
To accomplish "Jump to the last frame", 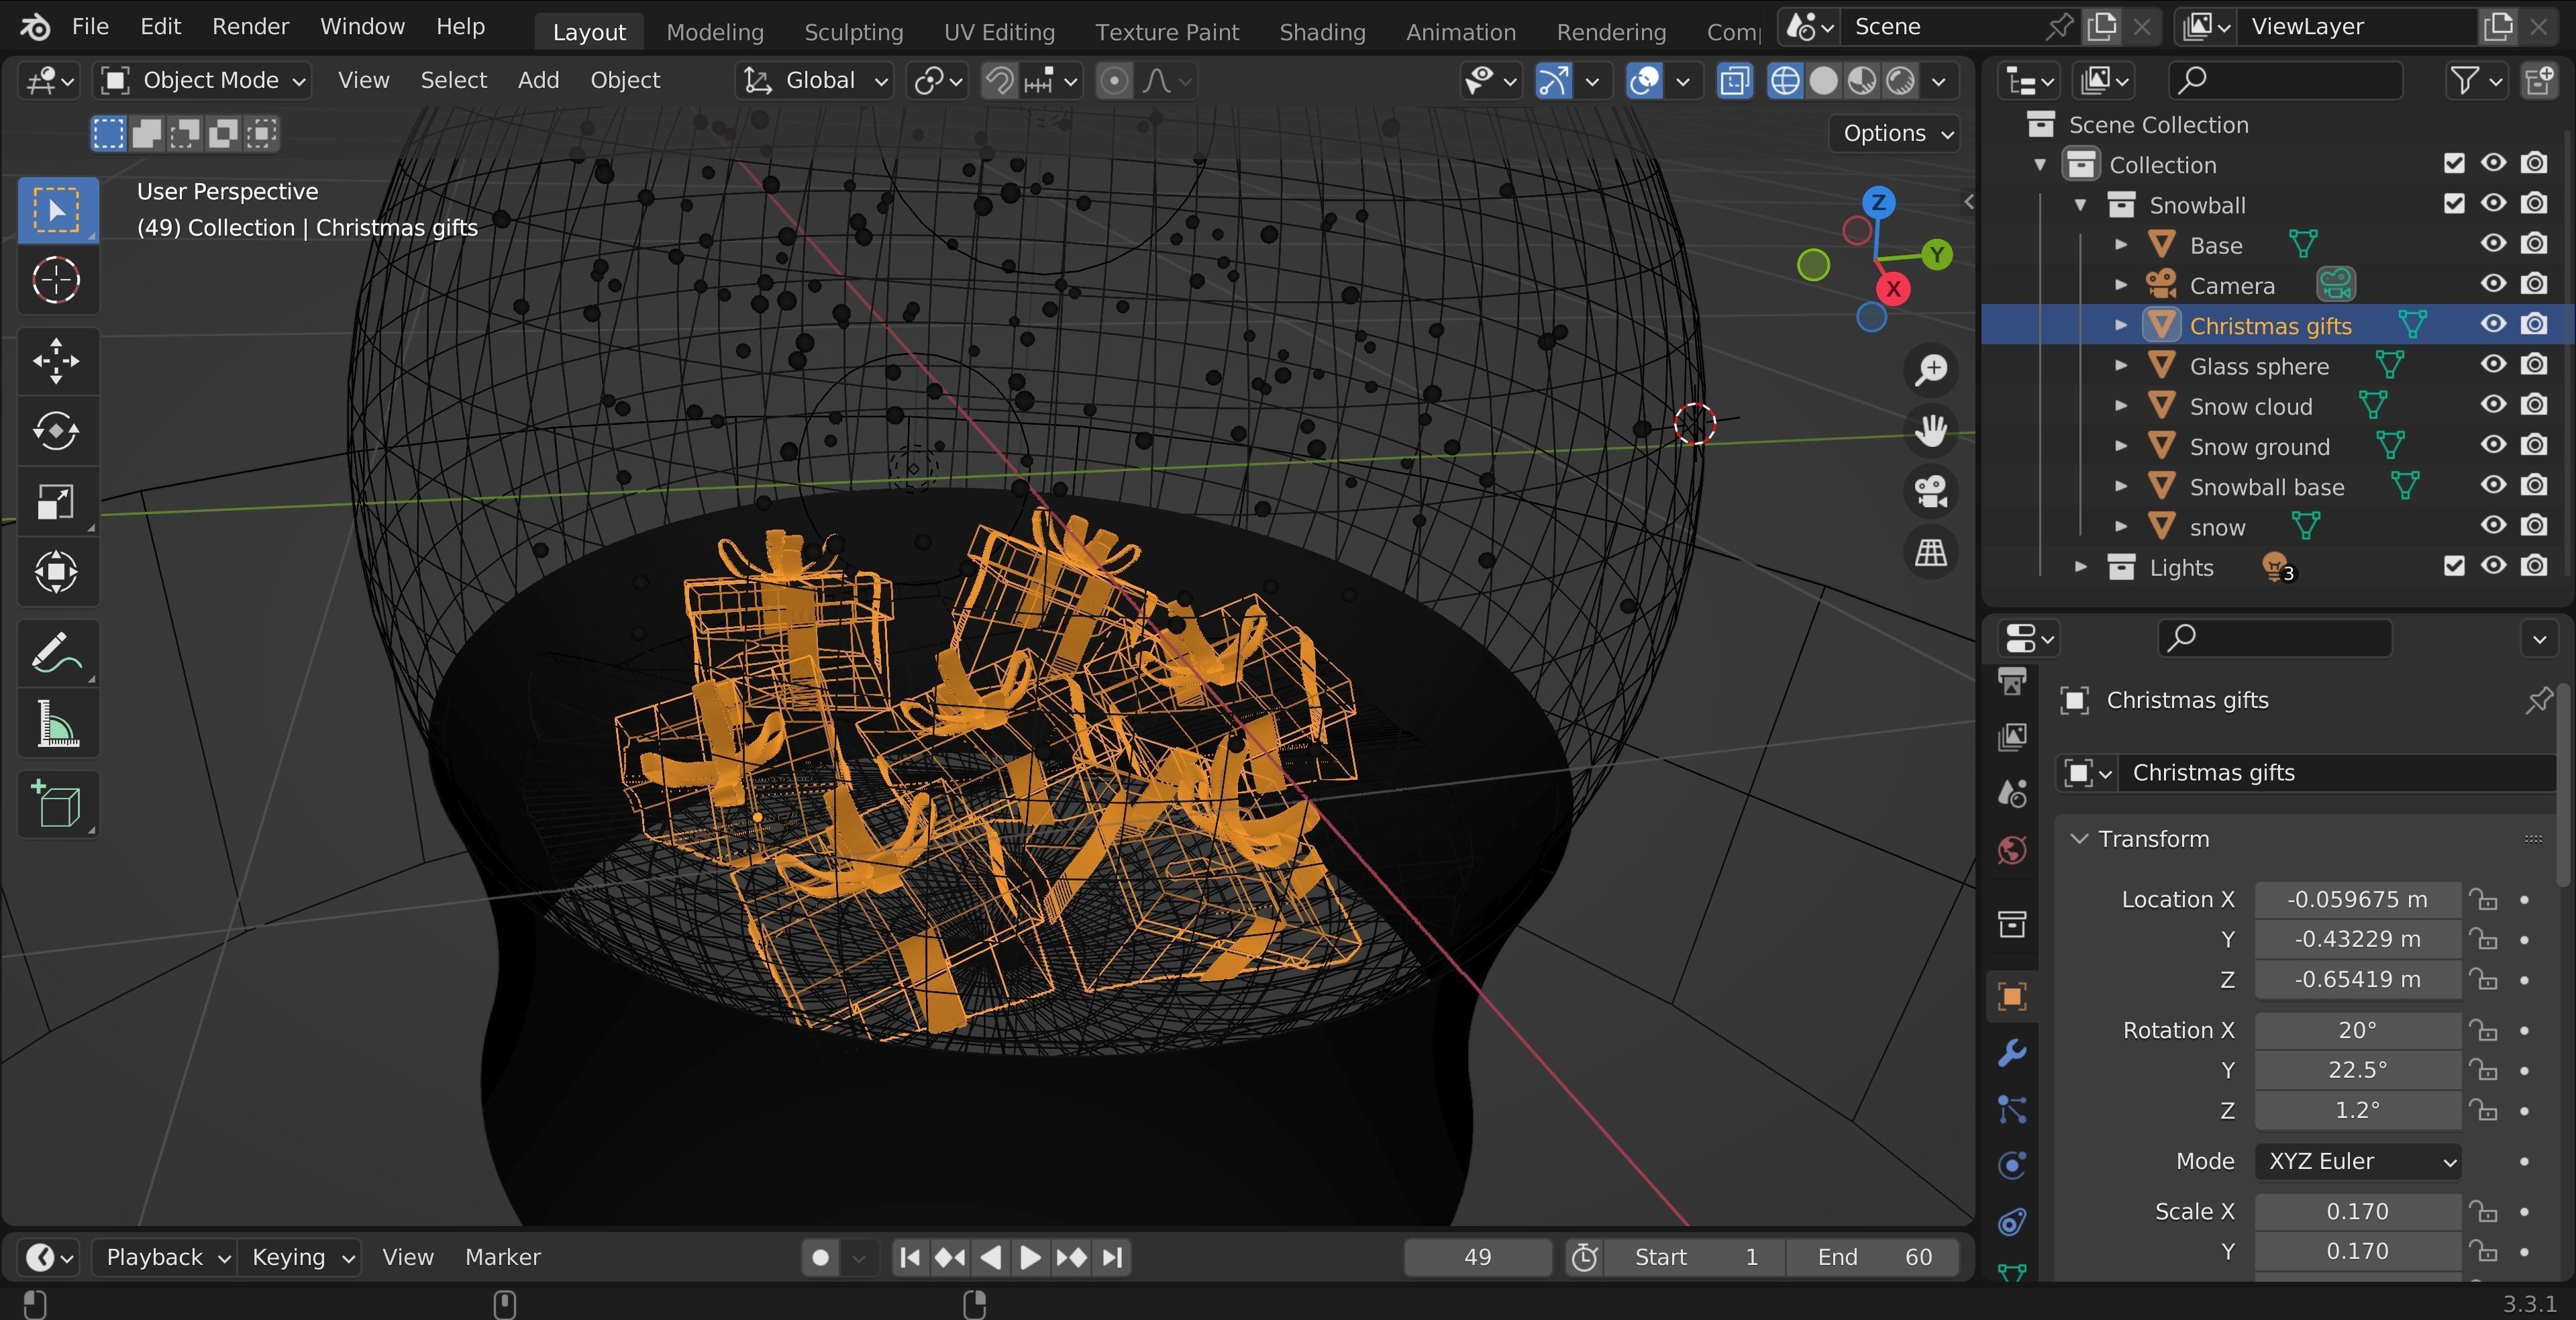I will [x=1112, y=1257].
